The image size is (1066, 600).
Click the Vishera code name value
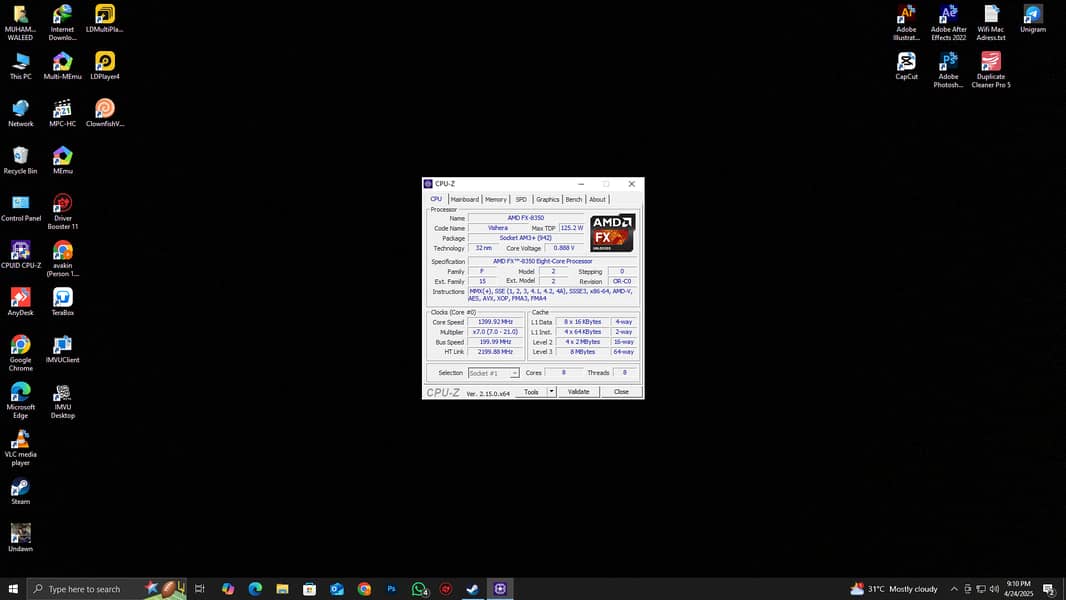[498, 228]
